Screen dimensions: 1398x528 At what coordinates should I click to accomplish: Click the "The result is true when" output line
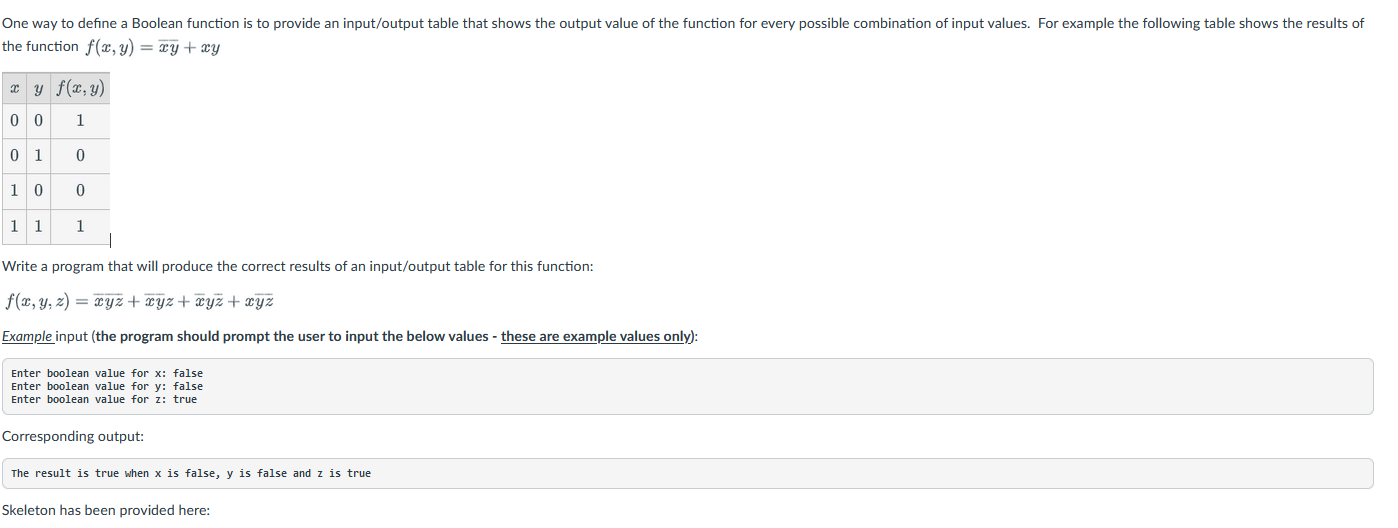191,473
